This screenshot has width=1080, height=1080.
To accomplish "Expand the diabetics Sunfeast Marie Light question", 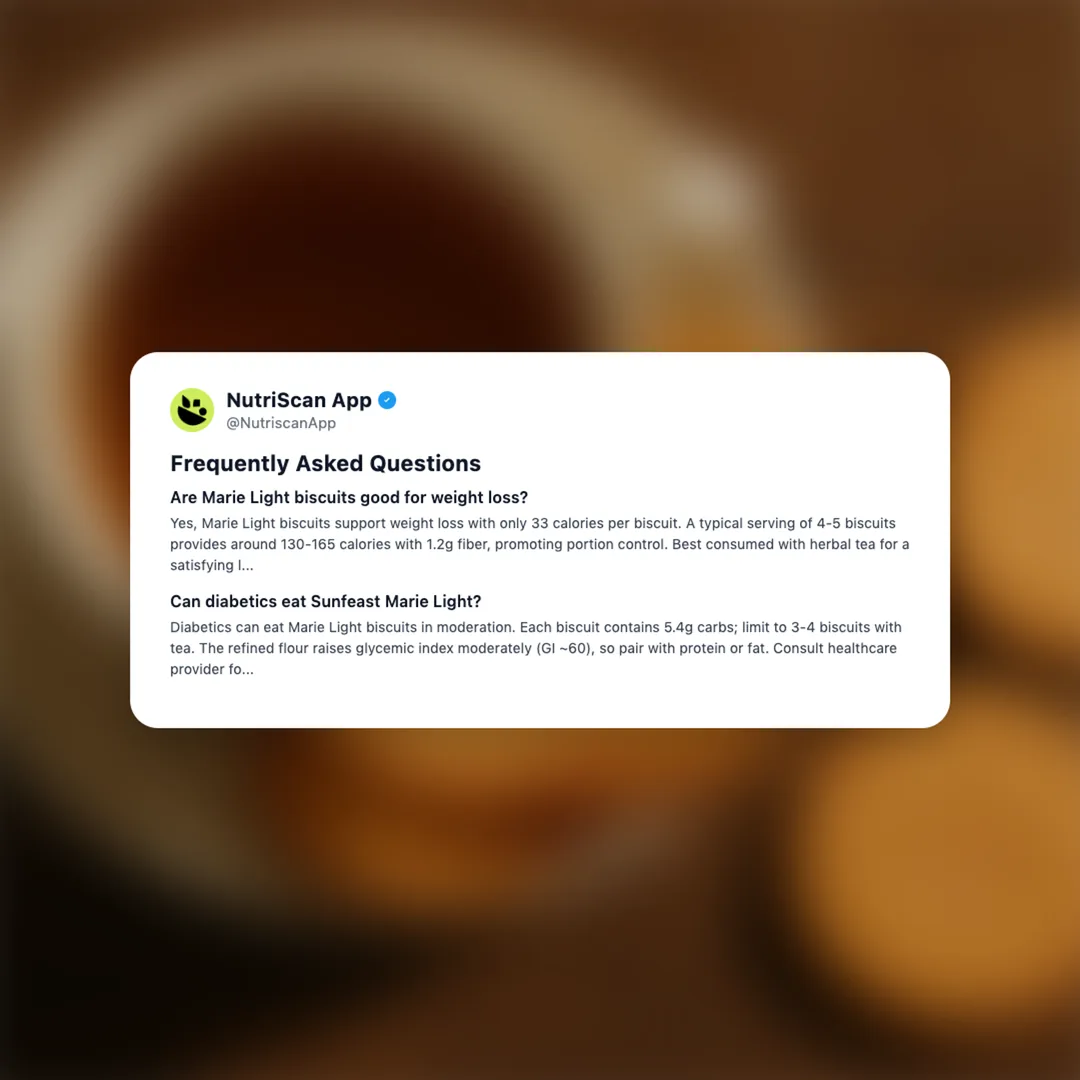I will [x=325, y=601].
